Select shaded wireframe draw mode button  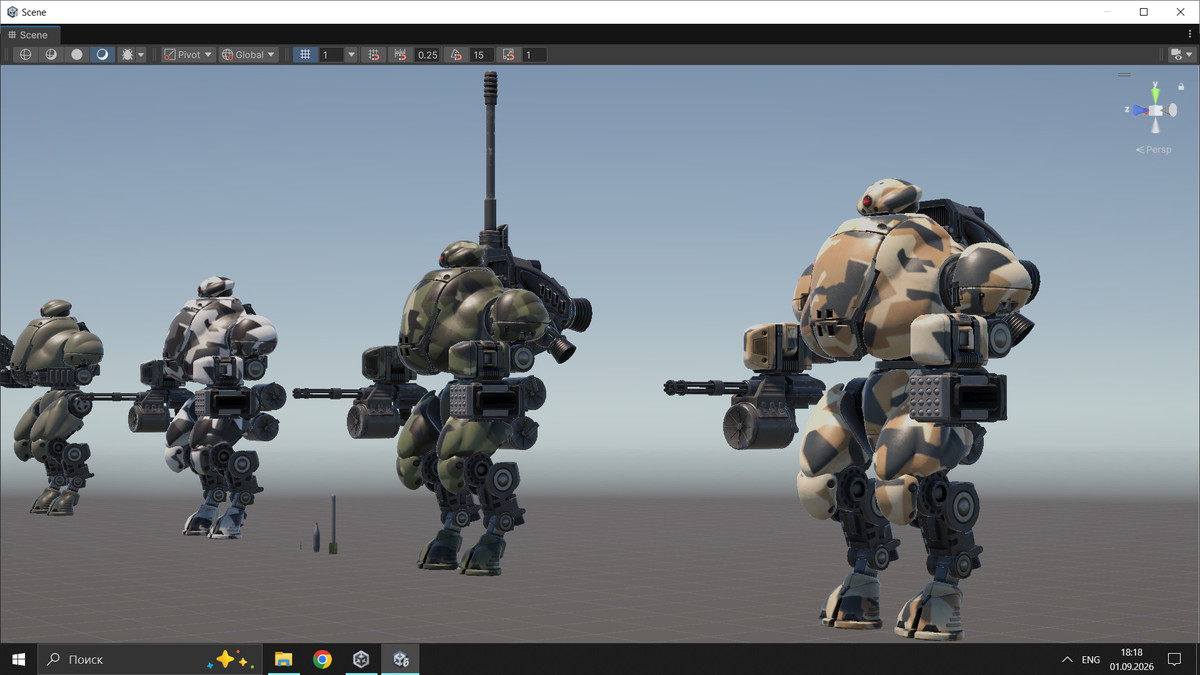[x=51, y=55]
